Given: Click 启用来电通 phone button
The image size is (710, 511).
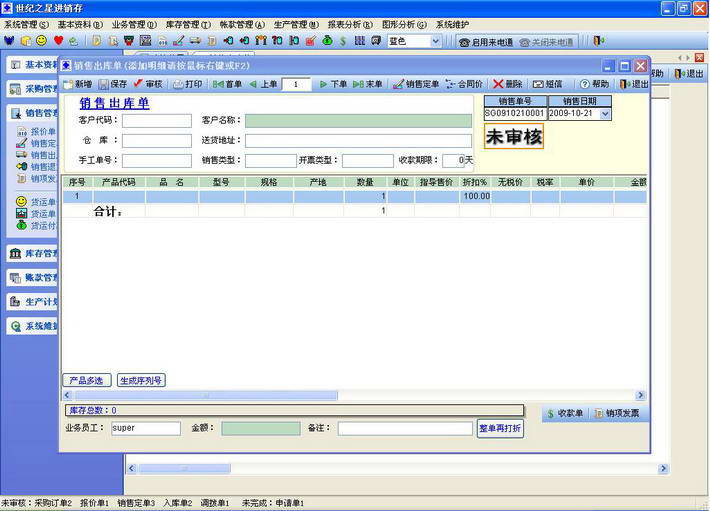Looking at the screenshot, I should point(487,42).
